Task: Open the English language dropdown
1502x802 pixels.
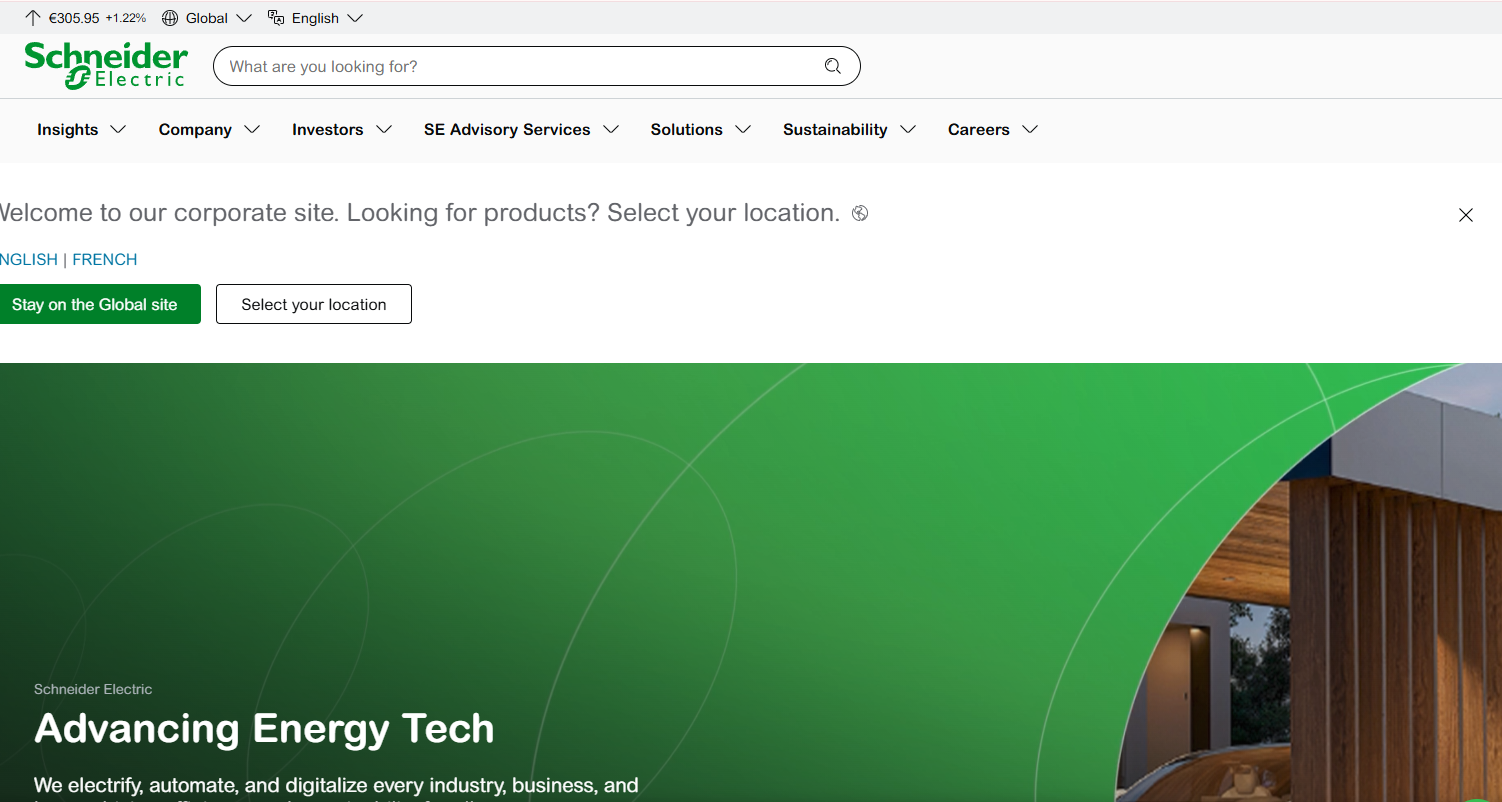Action: point(315,18)
